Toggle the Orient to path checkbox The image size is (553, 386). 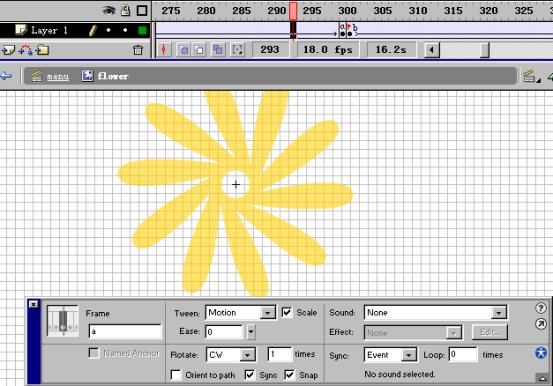(176, 375)
